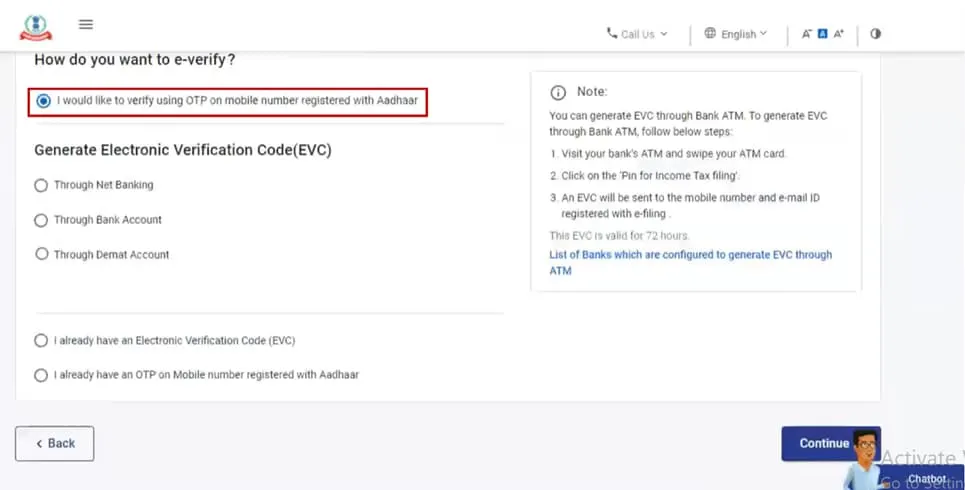Click the Income Tax Department emblem logo

pyautogui.click(x=36, y=27)
